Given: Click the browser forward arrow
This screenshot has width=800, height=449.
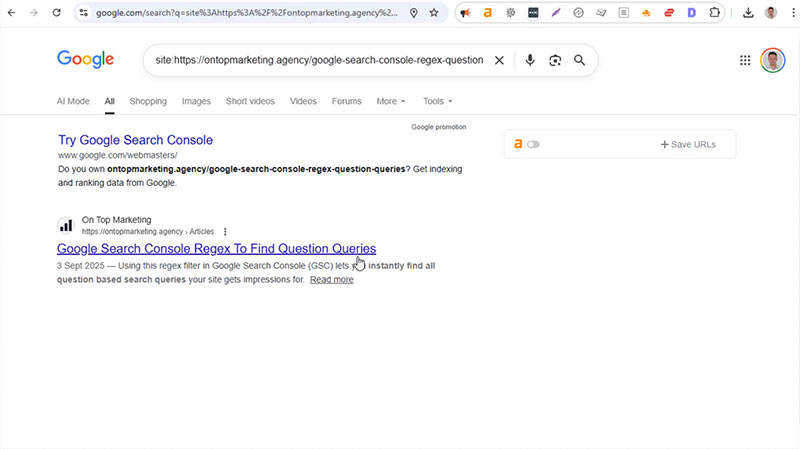Looking at the screenshot, I should pyautogui.click(x=34, y=13).
